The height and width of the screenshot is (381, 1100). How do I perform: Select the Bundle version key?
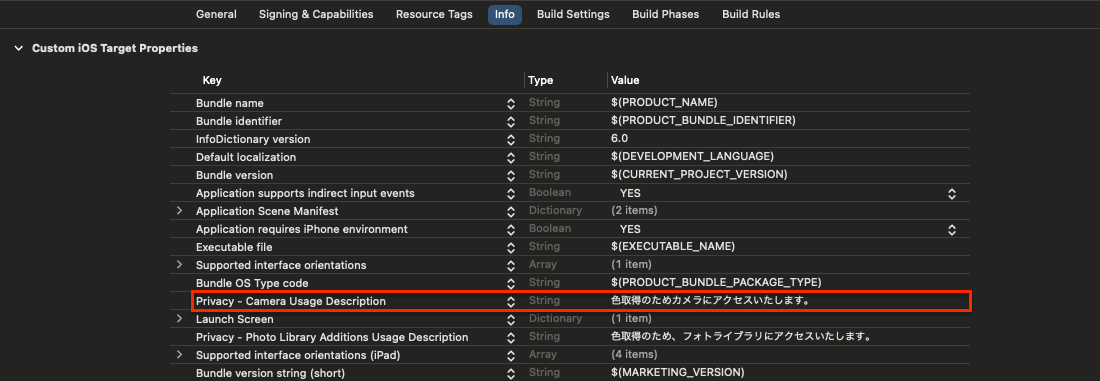pos(234,175)
